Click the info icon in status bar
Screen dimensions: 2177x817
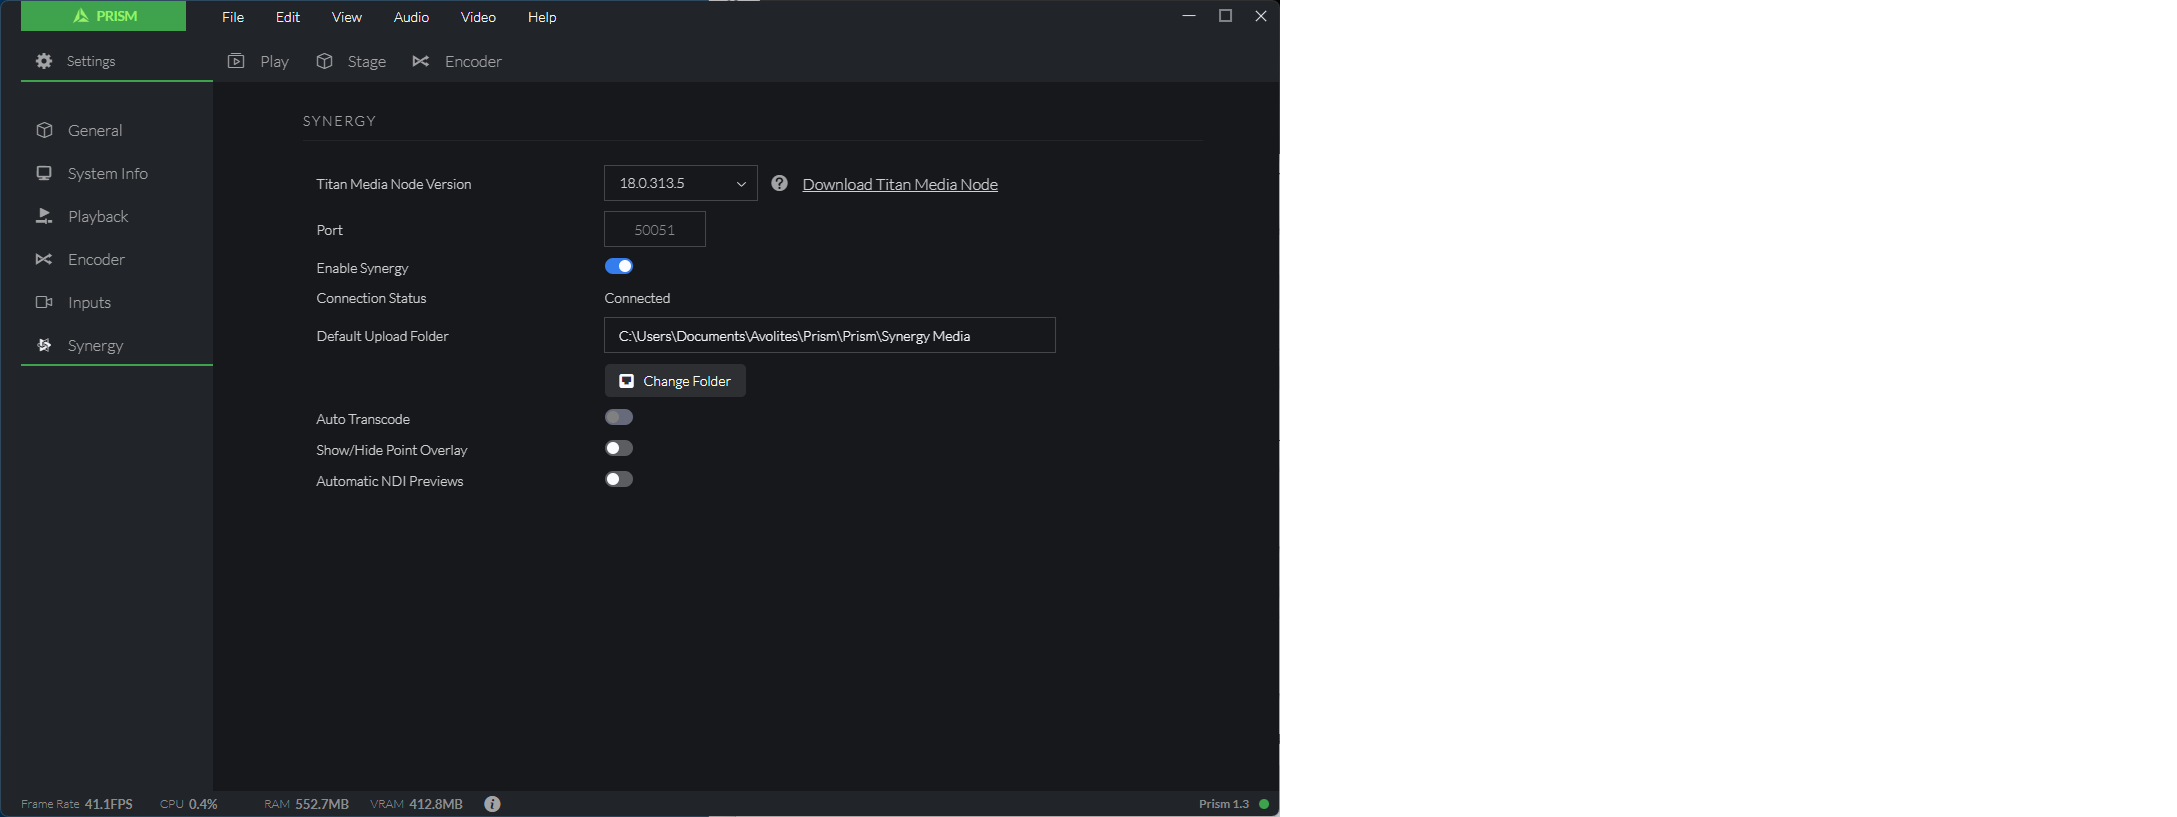coord(492,804)
